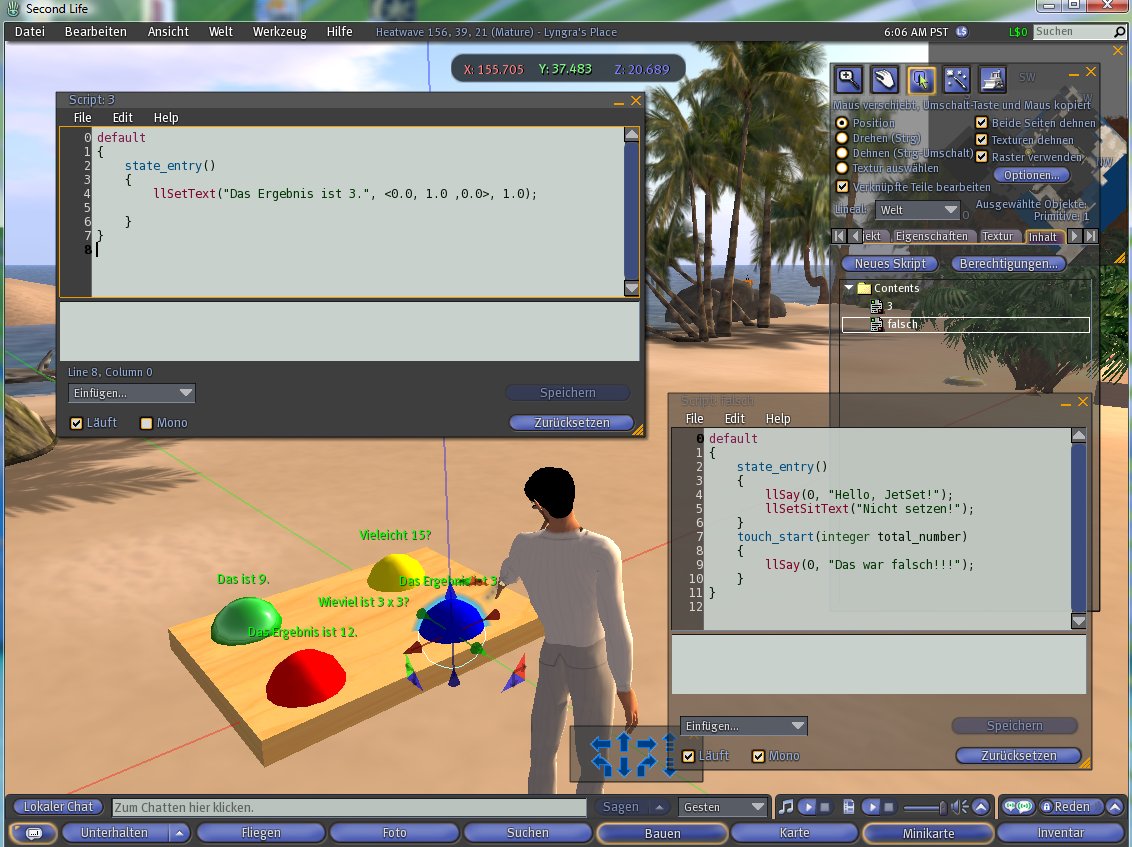Click the Contents folder icon
This screenshot has width=1132, height=847.
click(864, 288)
